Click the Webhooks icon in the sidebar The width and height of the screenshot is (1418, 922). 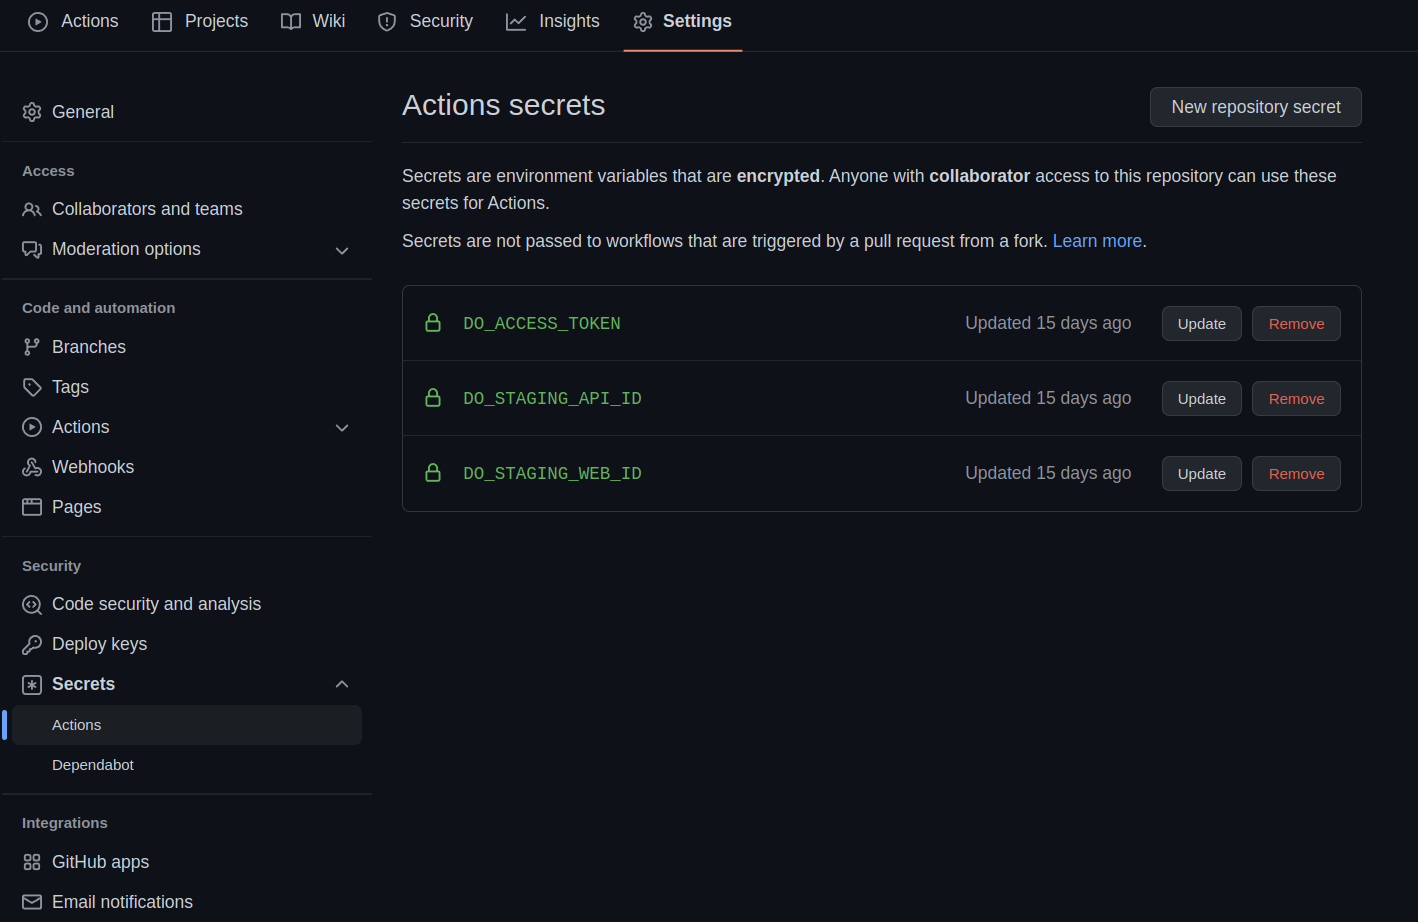click(x=31, y=466)
